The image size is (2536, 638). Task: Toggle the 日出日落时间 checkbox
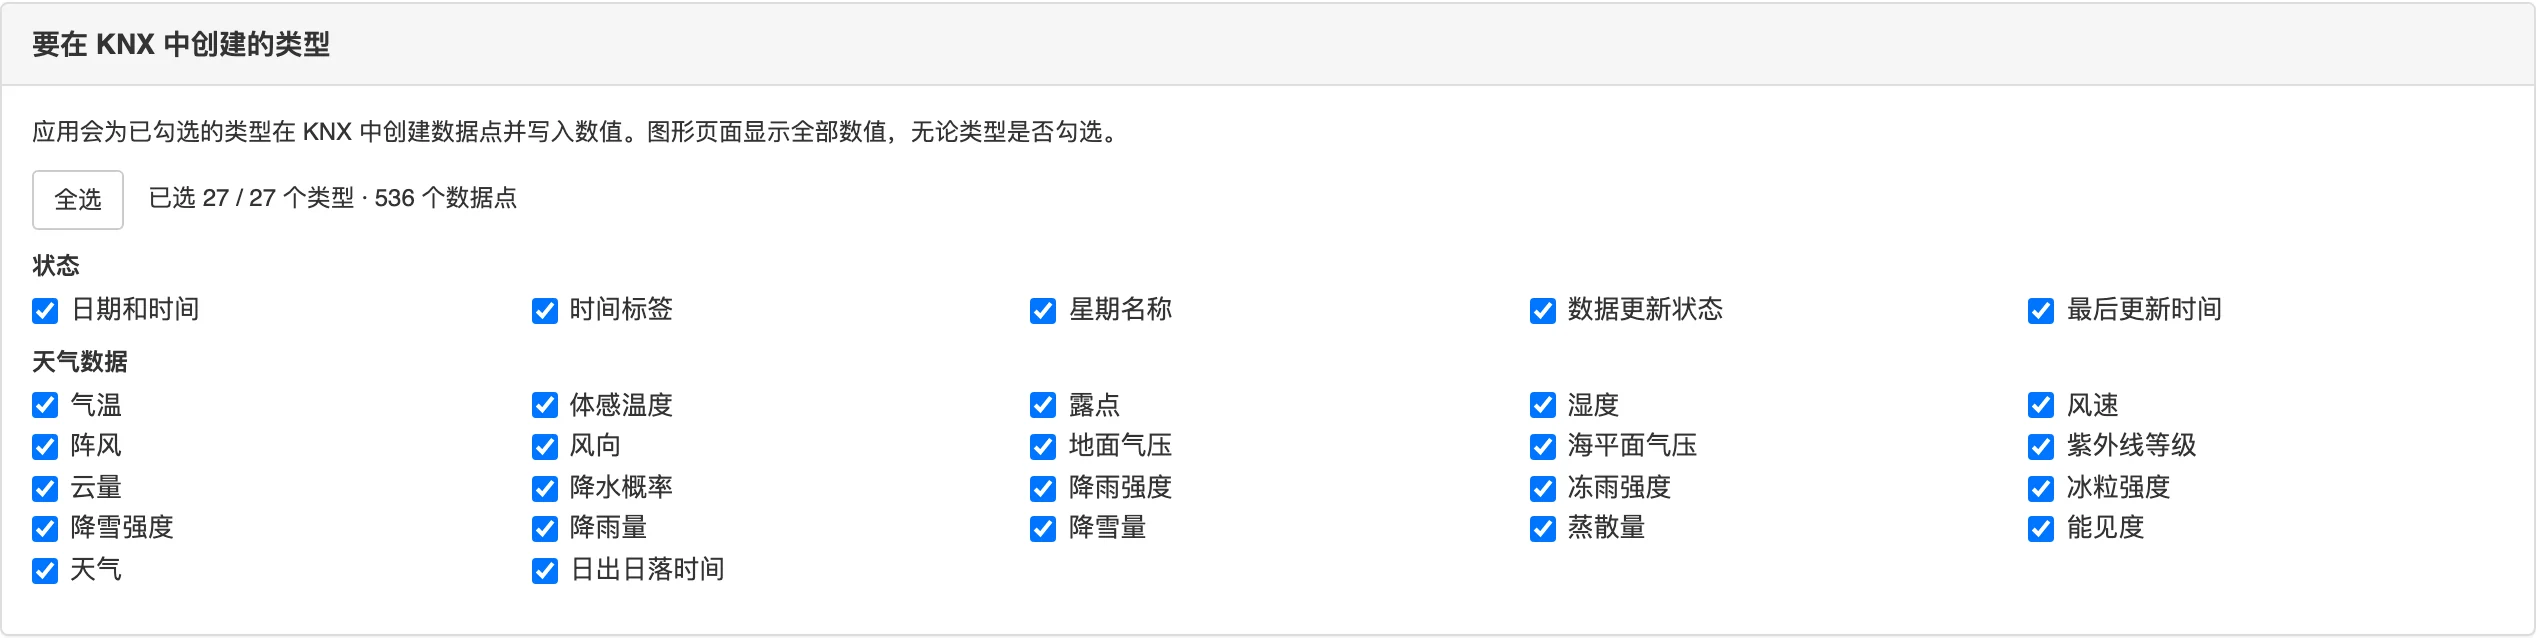point(544,570)
